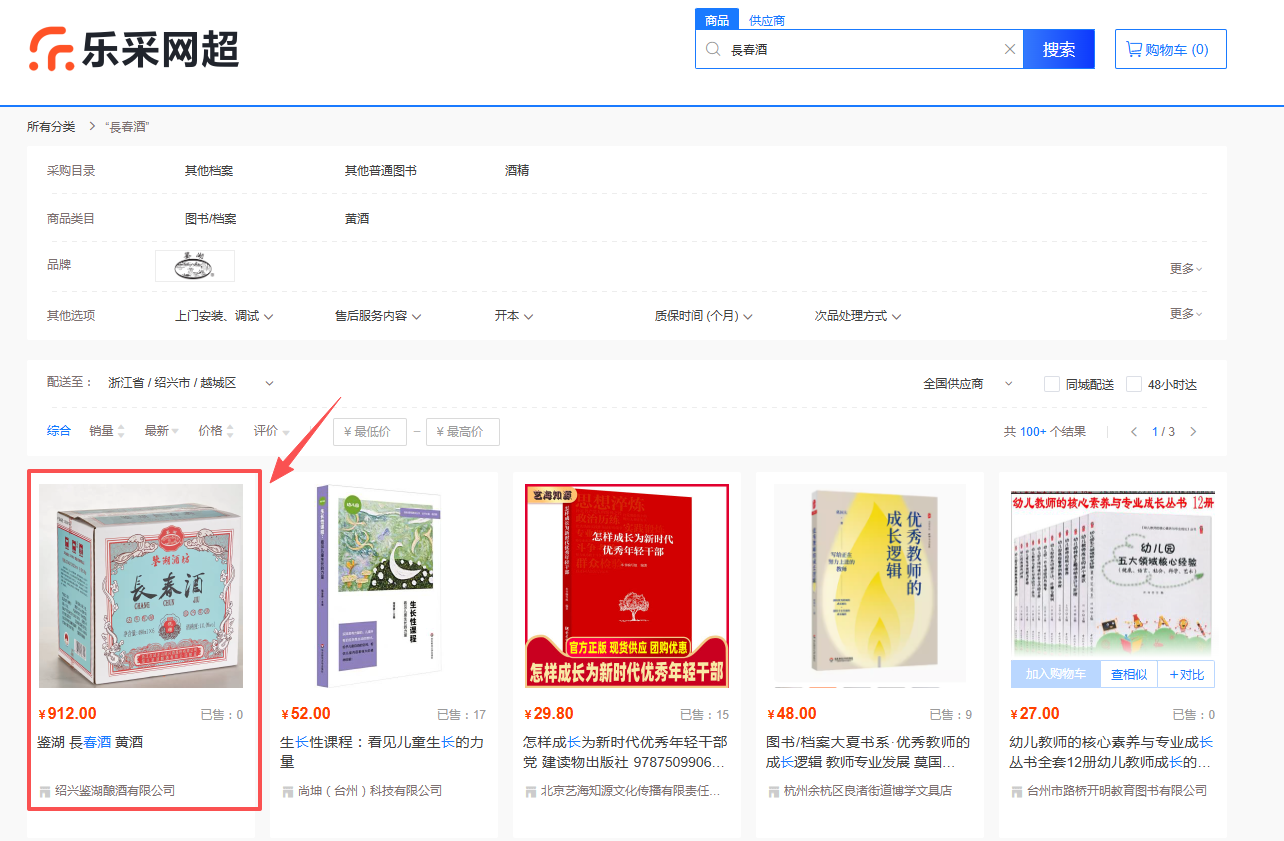Click the 乐采网超 logo
This screenshot has width=1284, height=841.
click(x=133, y=50)
